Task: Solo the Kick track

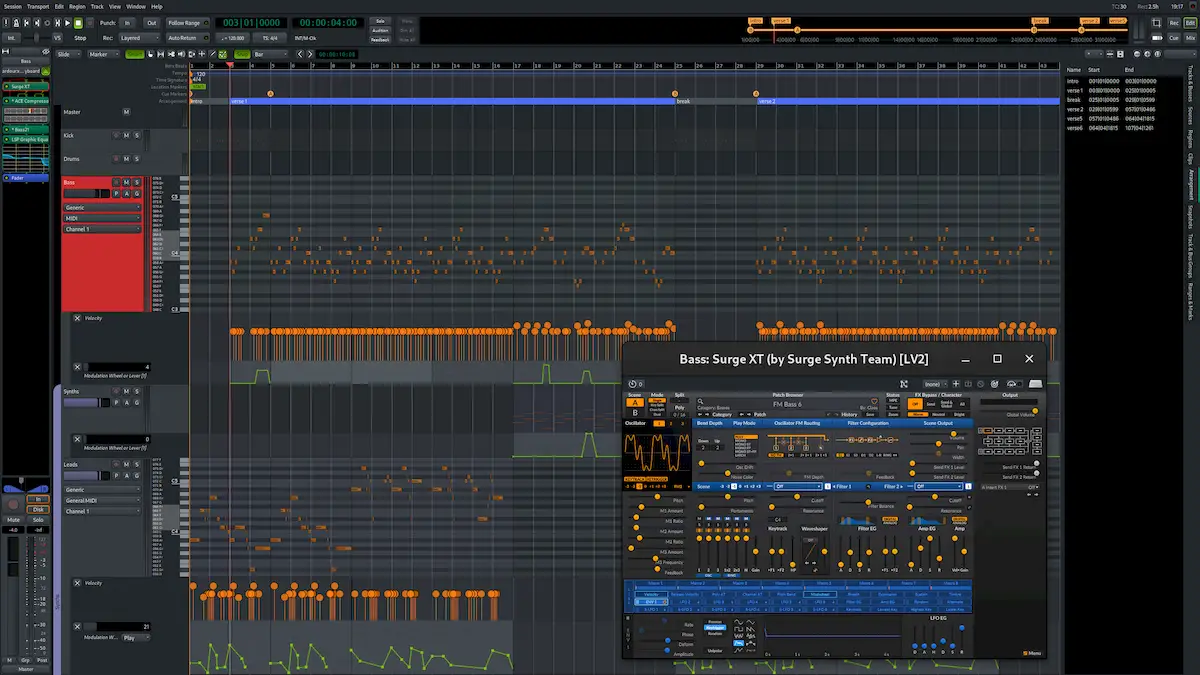Action: pyautogui.click(x=135, y=135)
